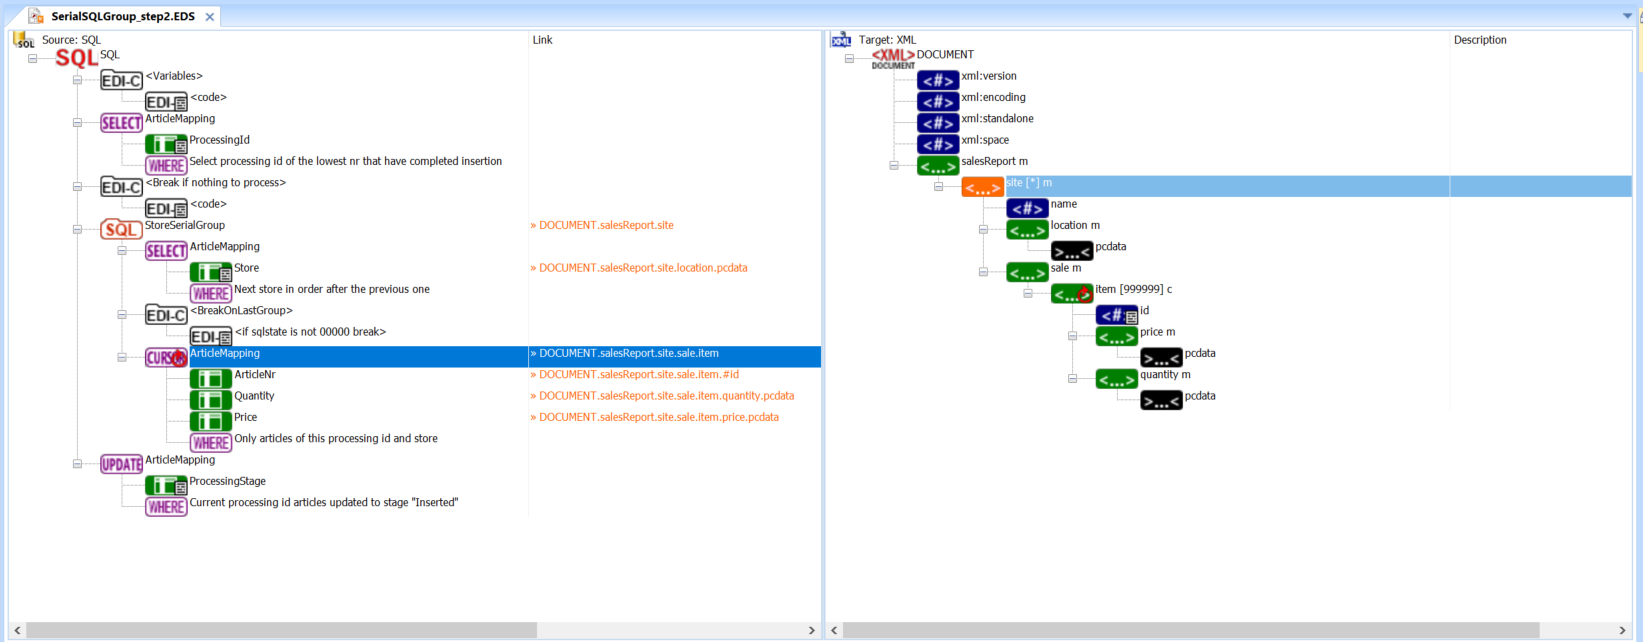The width and height of the screenshot is (1643, 642).
Task: Click the EDI-C icon beside BreakOnLastGroup
Action: [166, 315]
